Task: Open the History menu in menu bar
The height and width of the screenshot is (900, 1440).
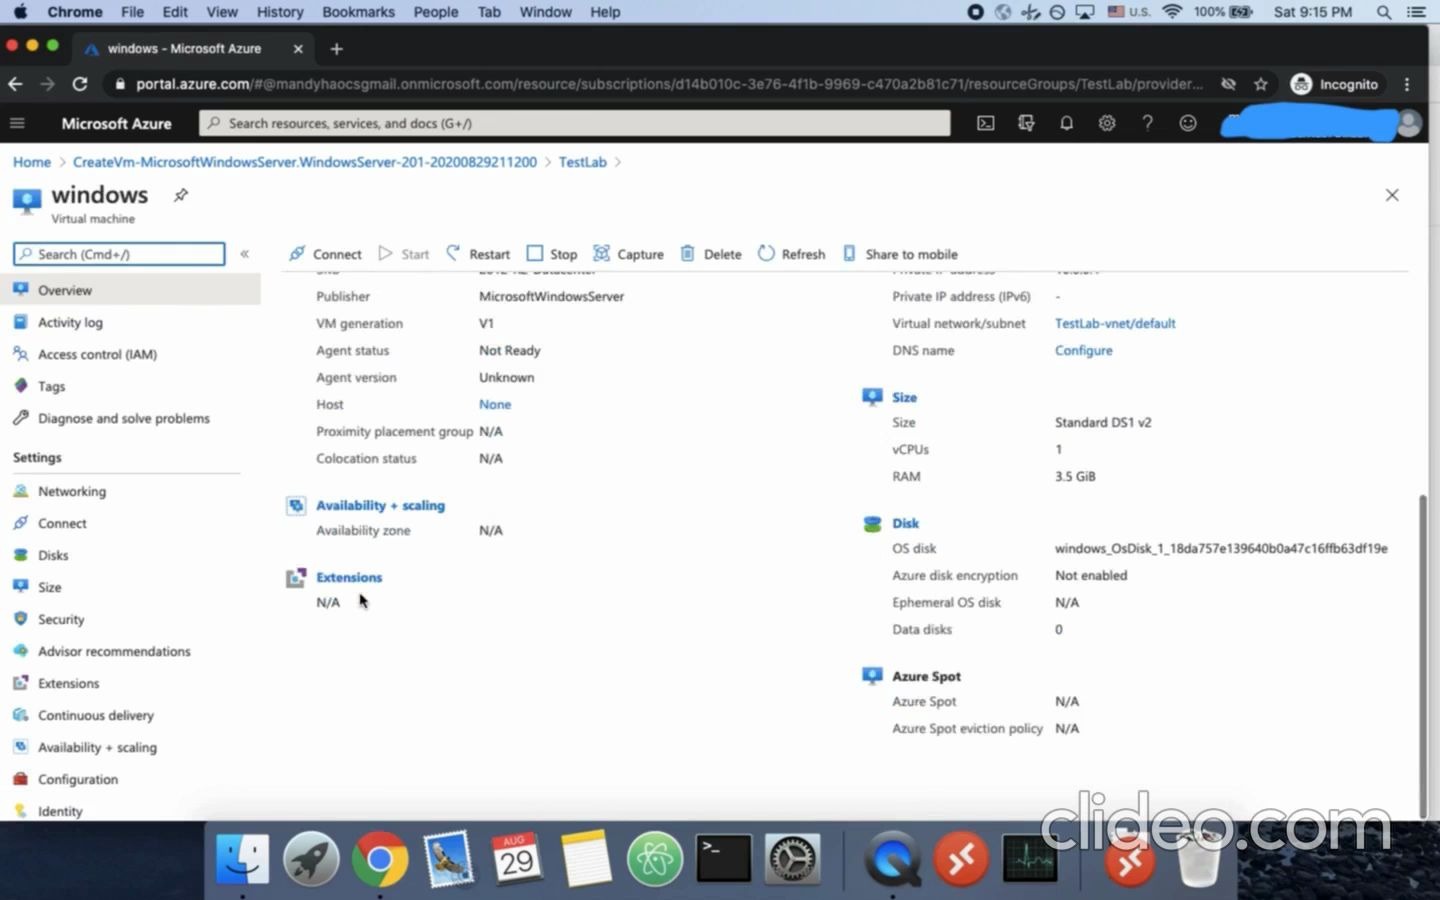Action: 279,12
